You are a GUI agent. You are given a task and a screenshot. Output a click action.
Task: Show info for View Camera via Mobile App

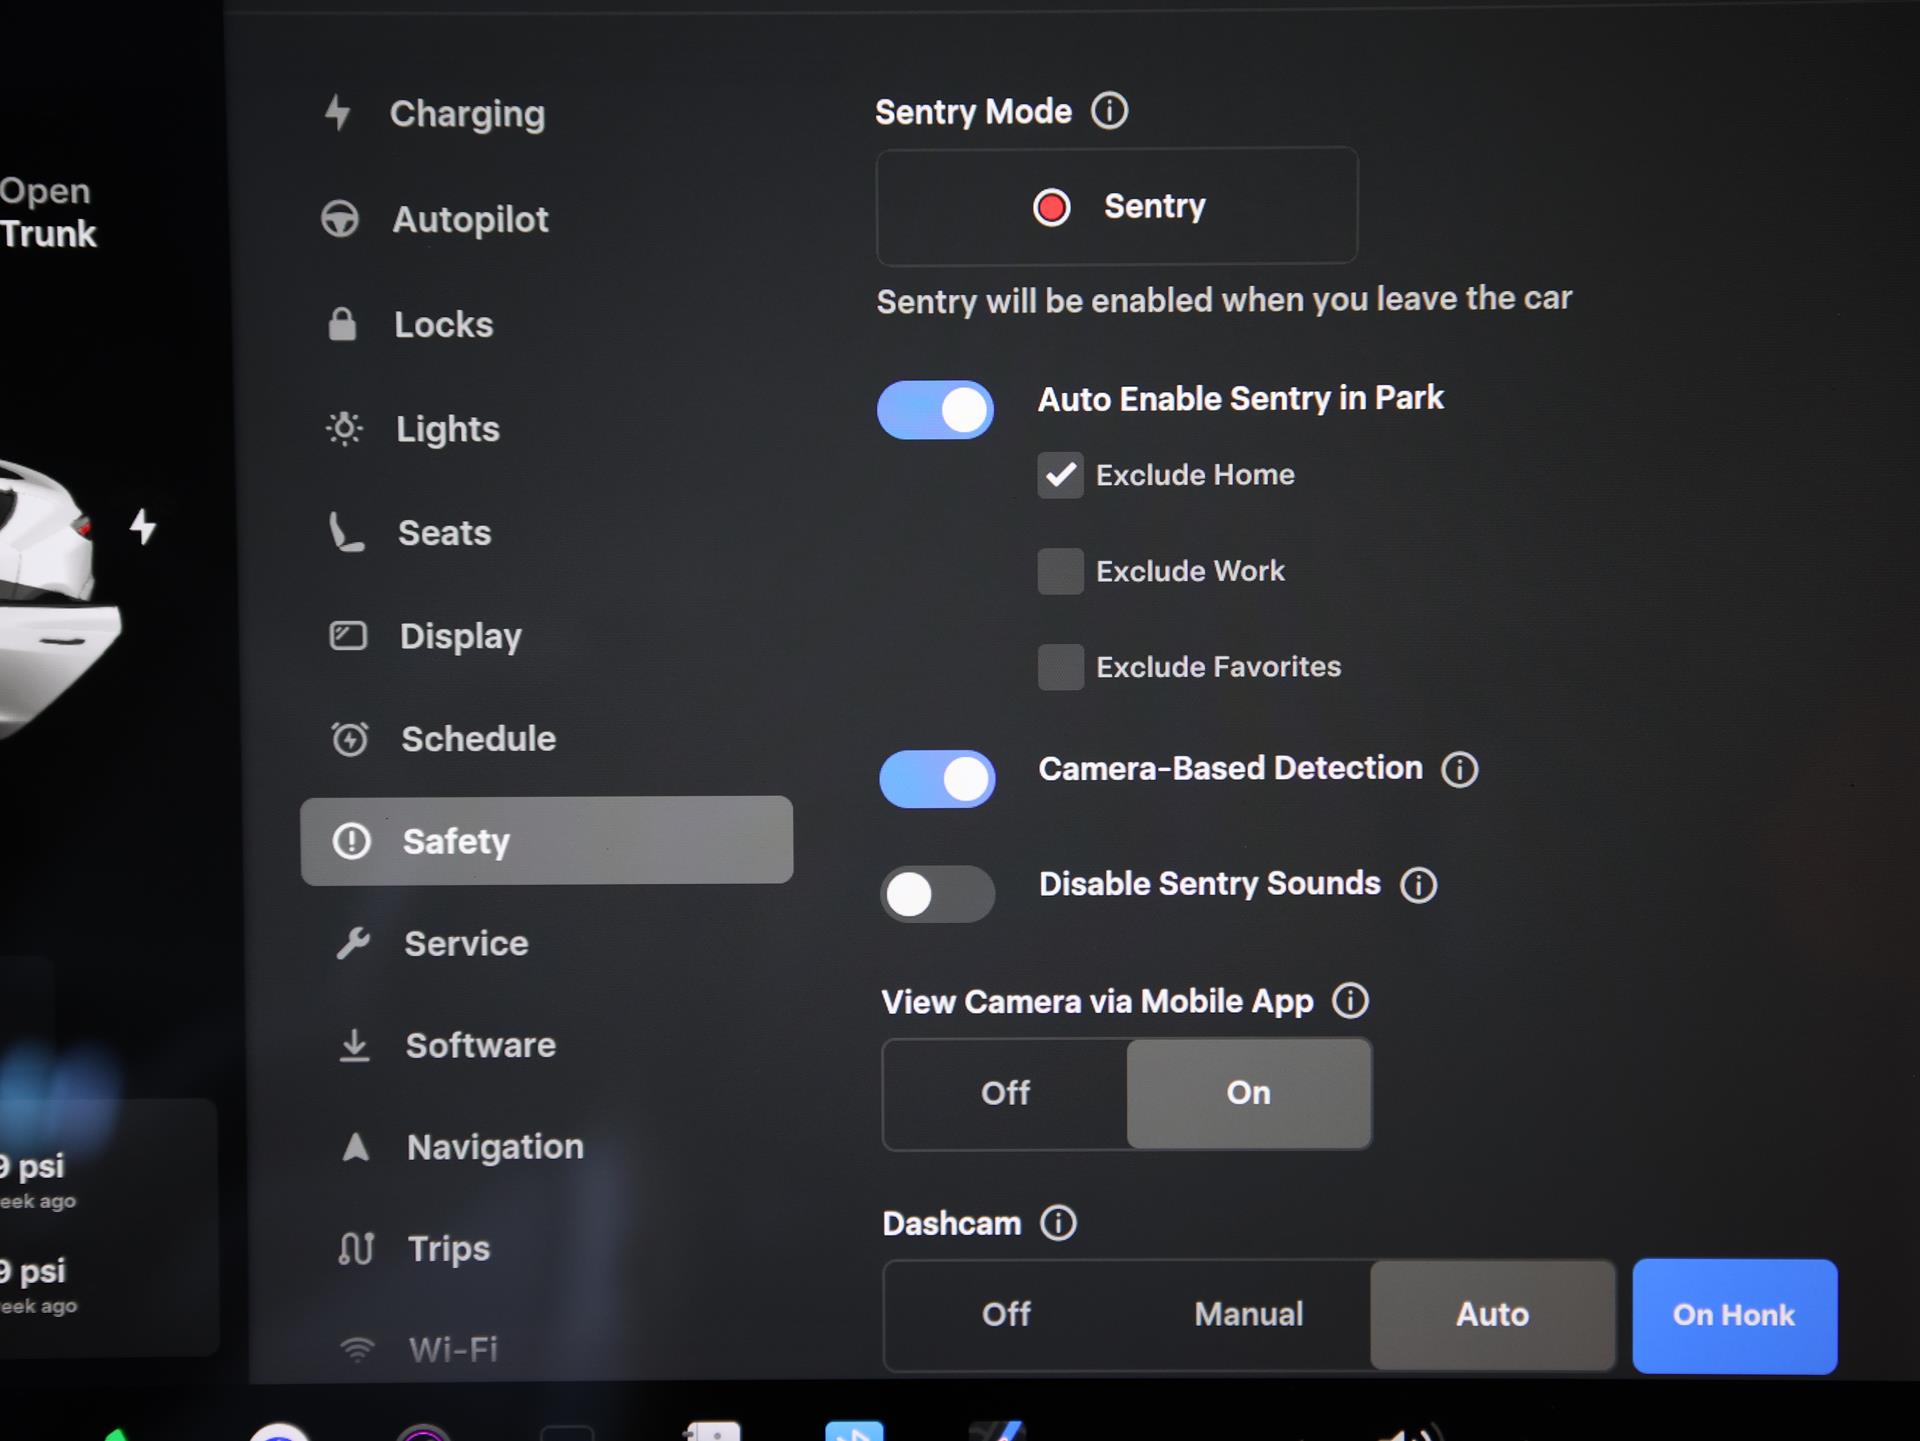tap(1350, 1001)
